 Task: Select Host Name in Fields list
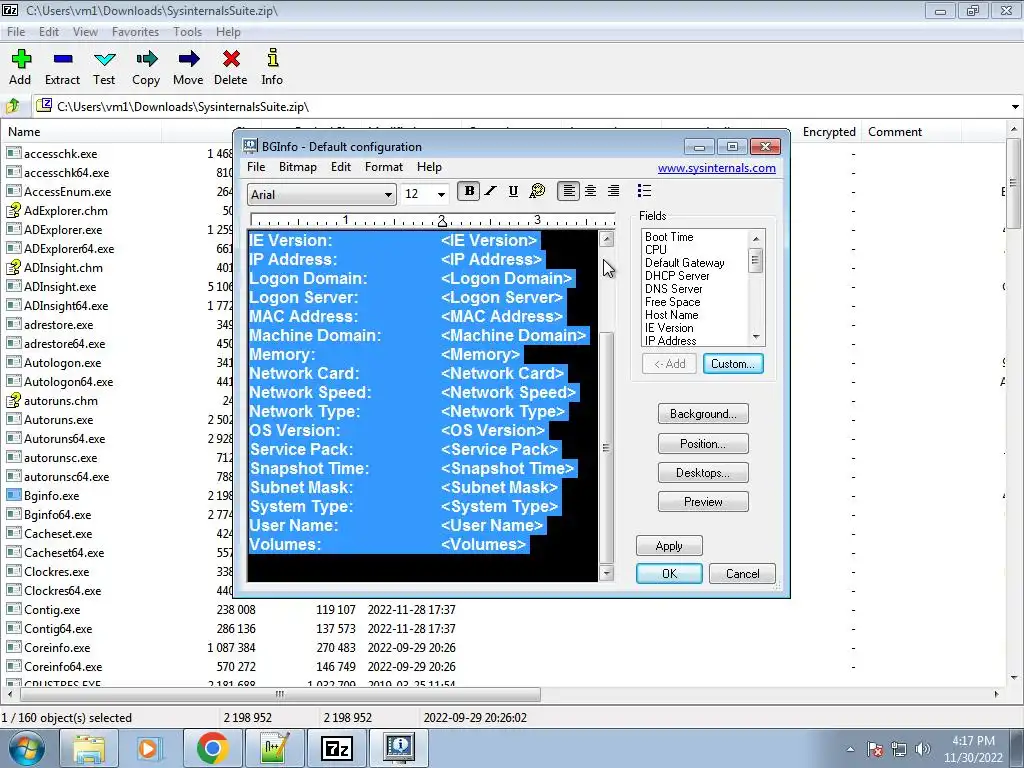click(671, 315)
